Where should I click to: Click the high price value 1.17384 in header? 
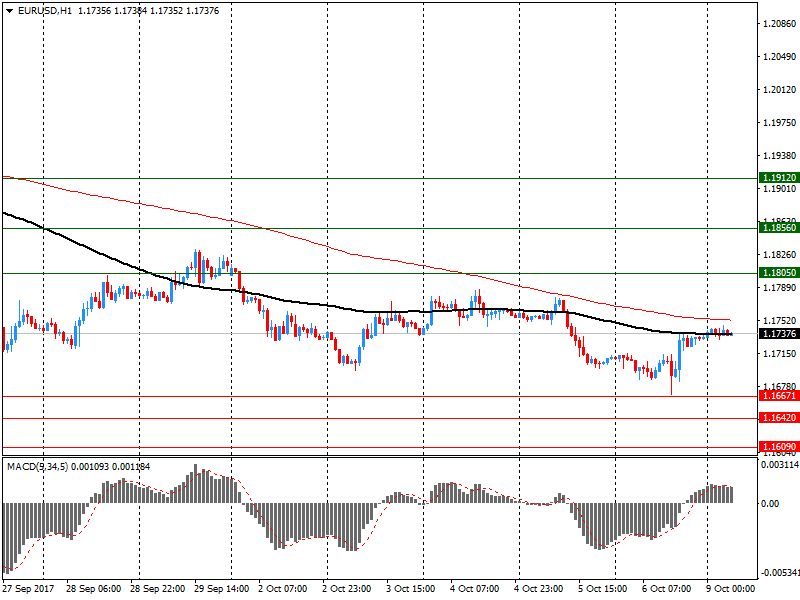click(x=131, y=11)
